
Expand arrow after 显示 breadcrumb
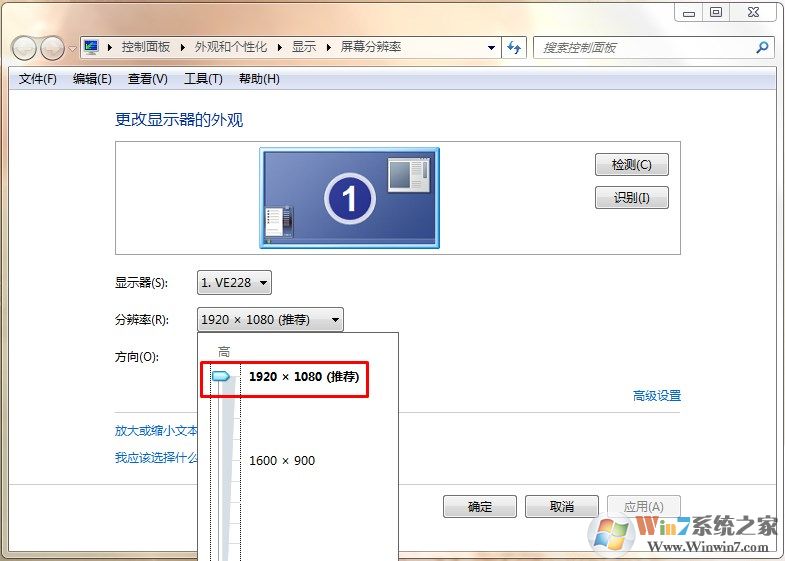click(x=328, y=48)
